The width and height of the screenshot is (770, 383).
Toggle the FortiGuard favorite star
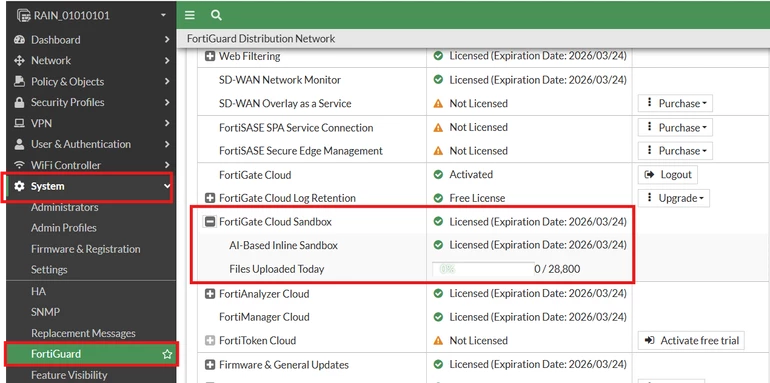[167, 354]
